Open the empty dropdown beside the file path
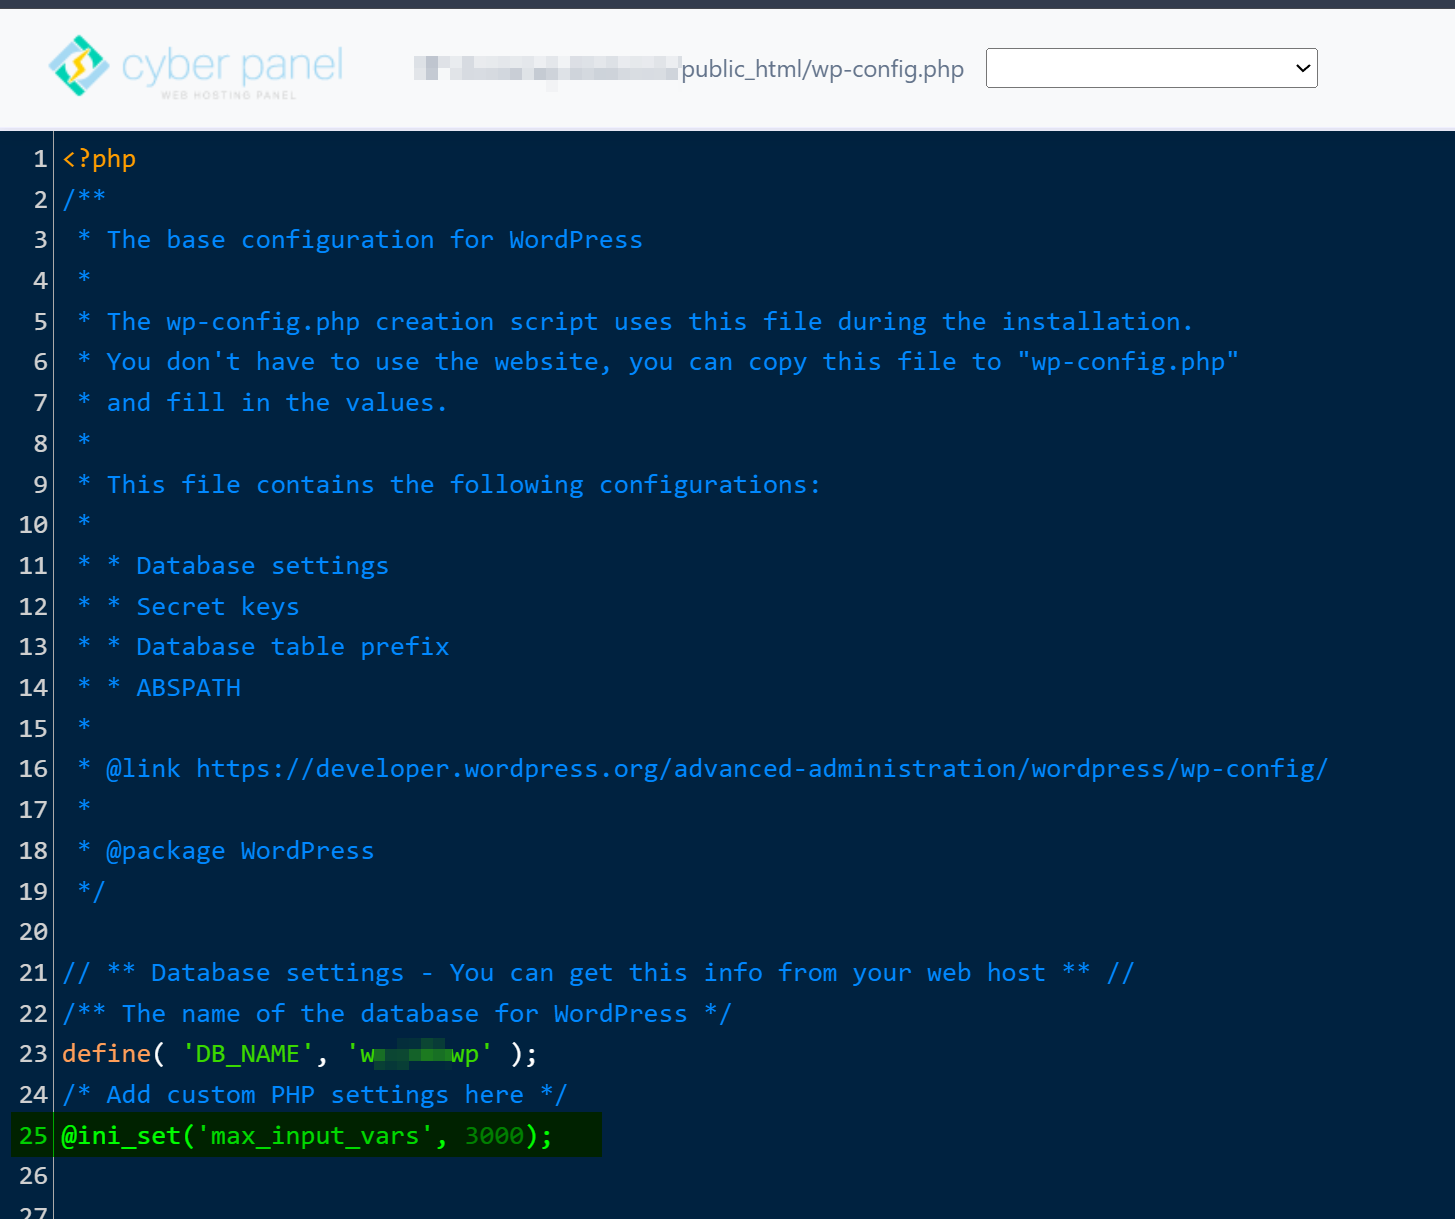Screen dimensions: 1455x1219 pyautogui.click(x=1151, y=68)
